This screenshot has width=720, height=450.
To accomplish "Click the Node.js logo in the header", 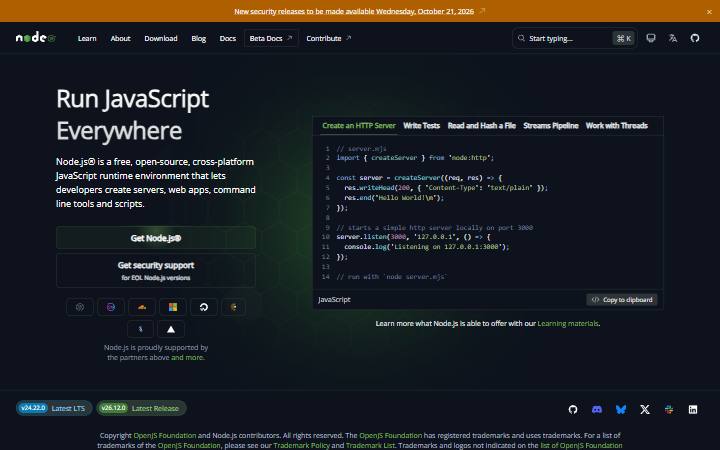I will coord(36,38).
